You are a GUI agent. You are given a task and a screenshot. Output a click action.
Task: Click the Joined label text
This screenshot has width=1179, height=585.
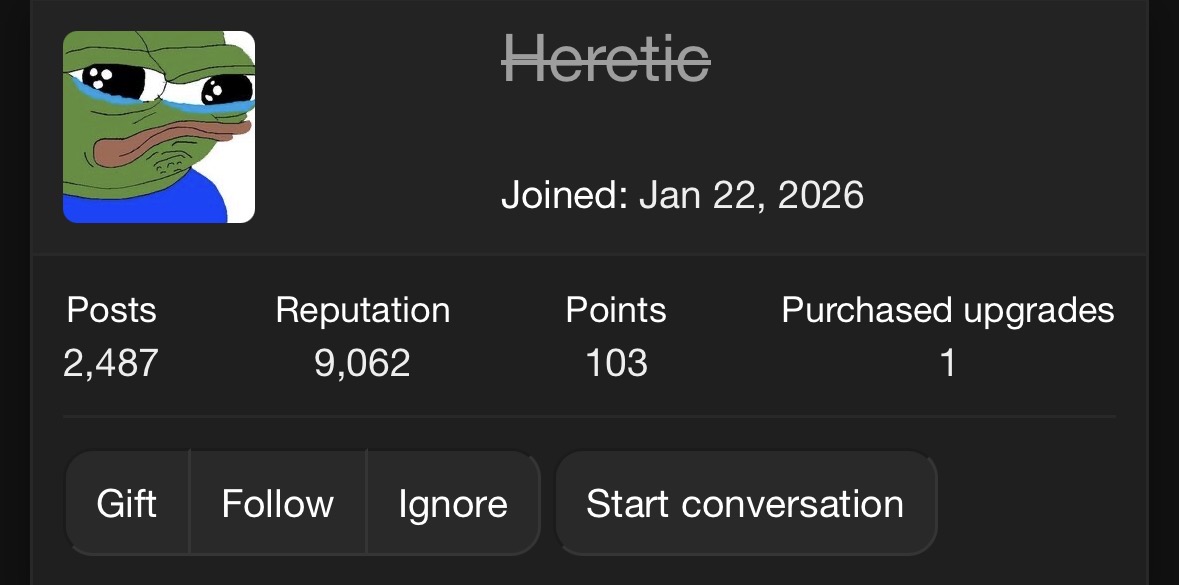(x=564, y=194)
